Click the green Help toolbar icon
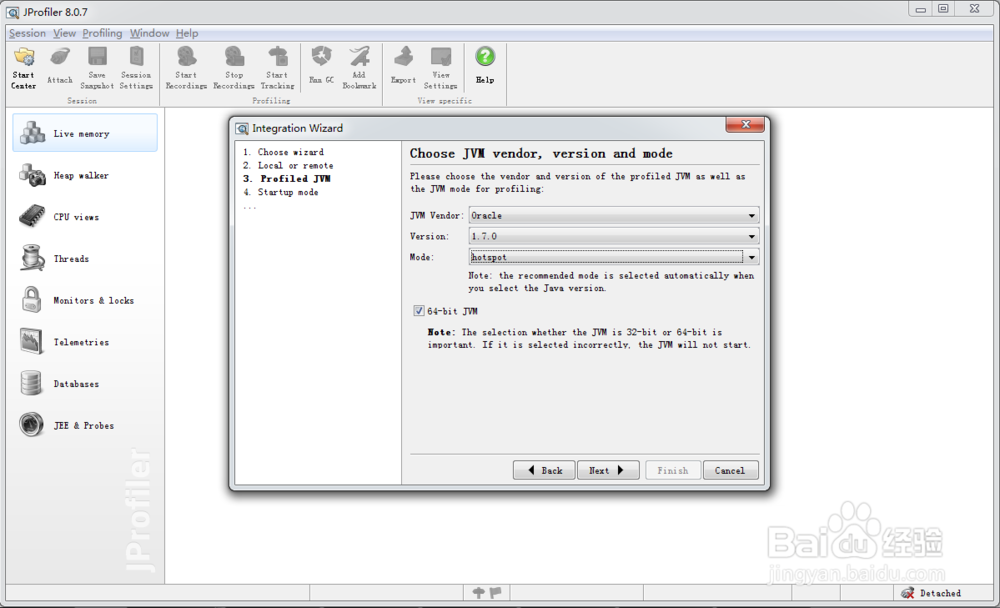This screenshot has width=1000, height=608. (x=485, y=66)
